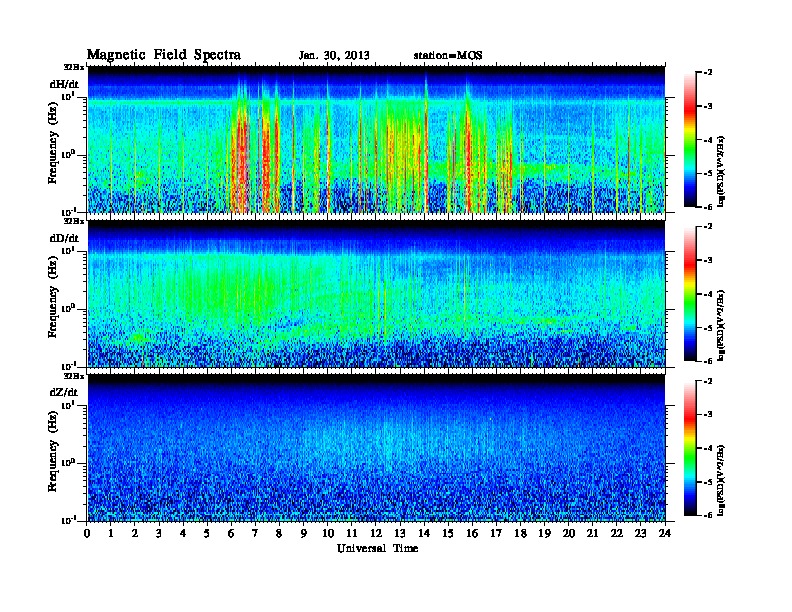Click the log(PSD) label beside dZ/dt color scale
Image resolution: width=792 pixels, height=612 pixels.
(721, 480)
